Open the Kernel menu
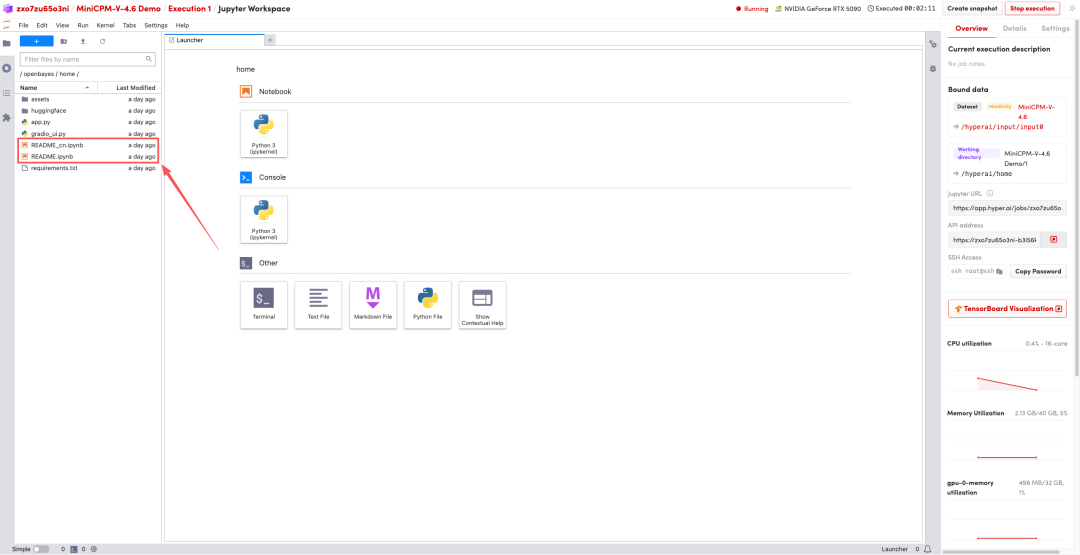 [x=105, y=25]
